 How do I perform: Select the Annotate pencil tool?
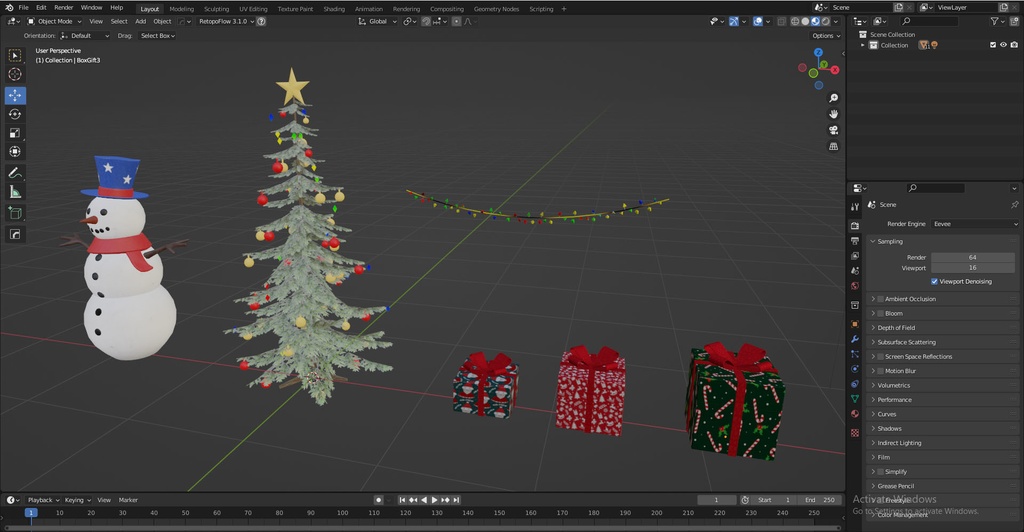click(x=15, y=173)
